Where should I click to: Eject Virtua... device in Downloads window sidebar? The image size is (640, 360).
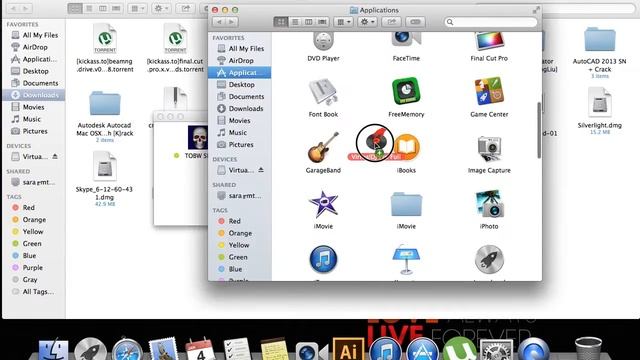click(55, 156)
